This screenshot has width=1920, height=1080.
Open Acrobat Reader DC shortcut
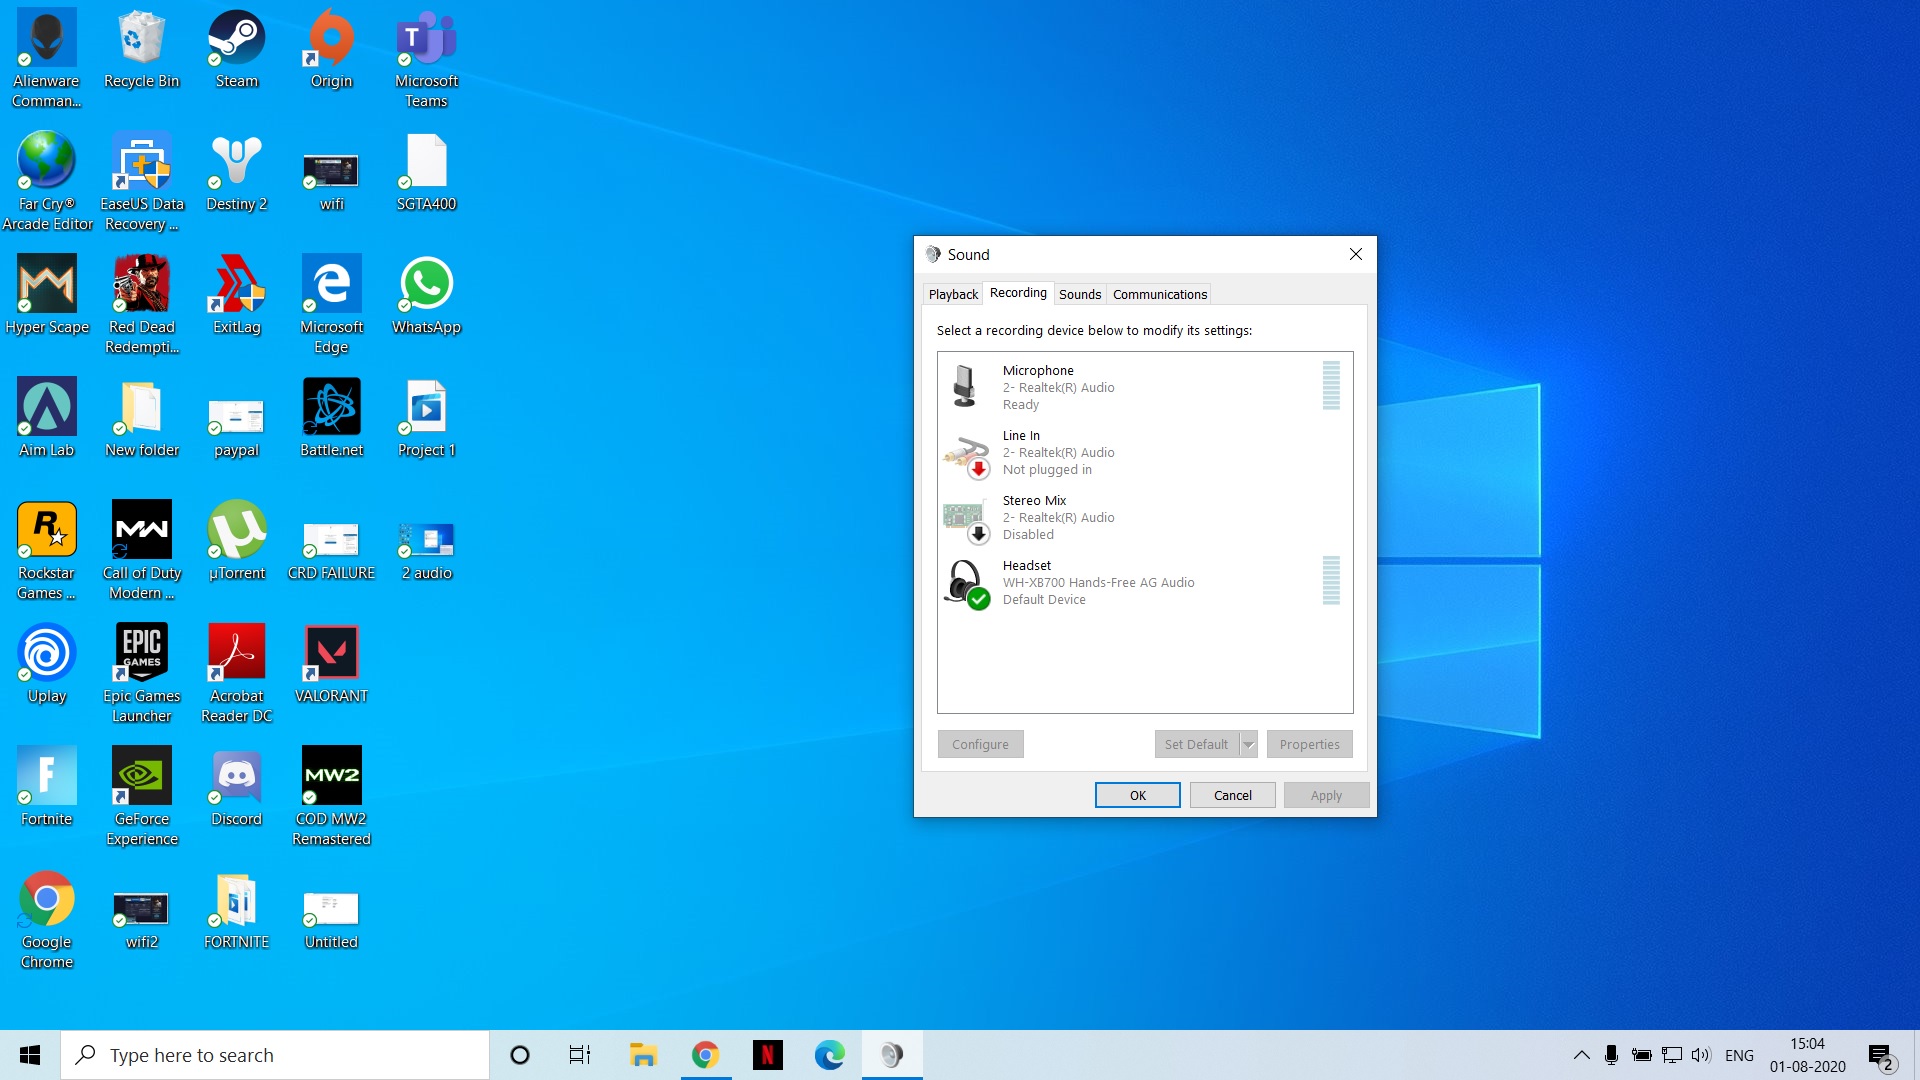236,674
